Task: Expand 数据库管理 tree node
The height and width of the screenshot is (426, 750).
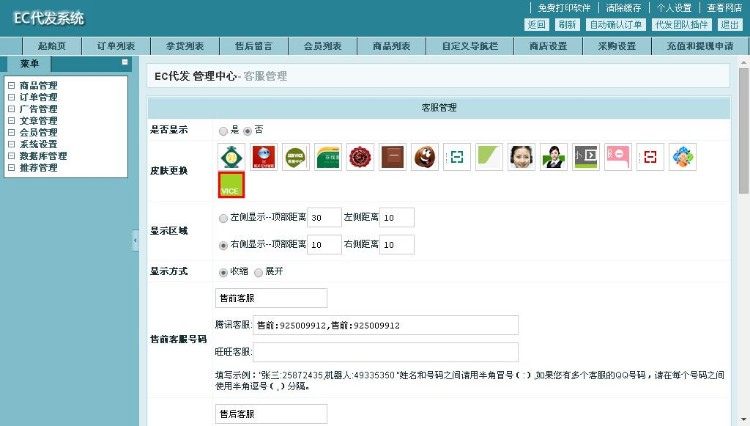Action: pyautogui.click(x=11, y=156)
